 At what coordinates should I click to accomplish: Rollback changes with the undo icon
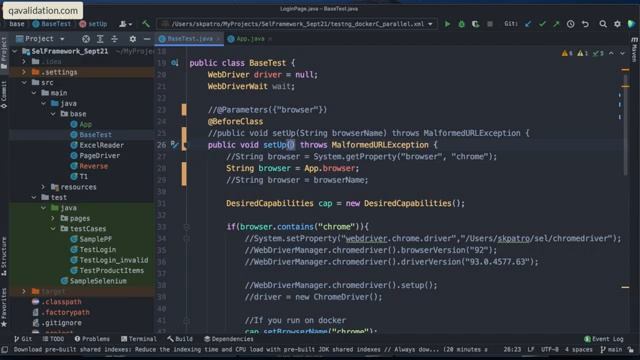click(585, 24)
